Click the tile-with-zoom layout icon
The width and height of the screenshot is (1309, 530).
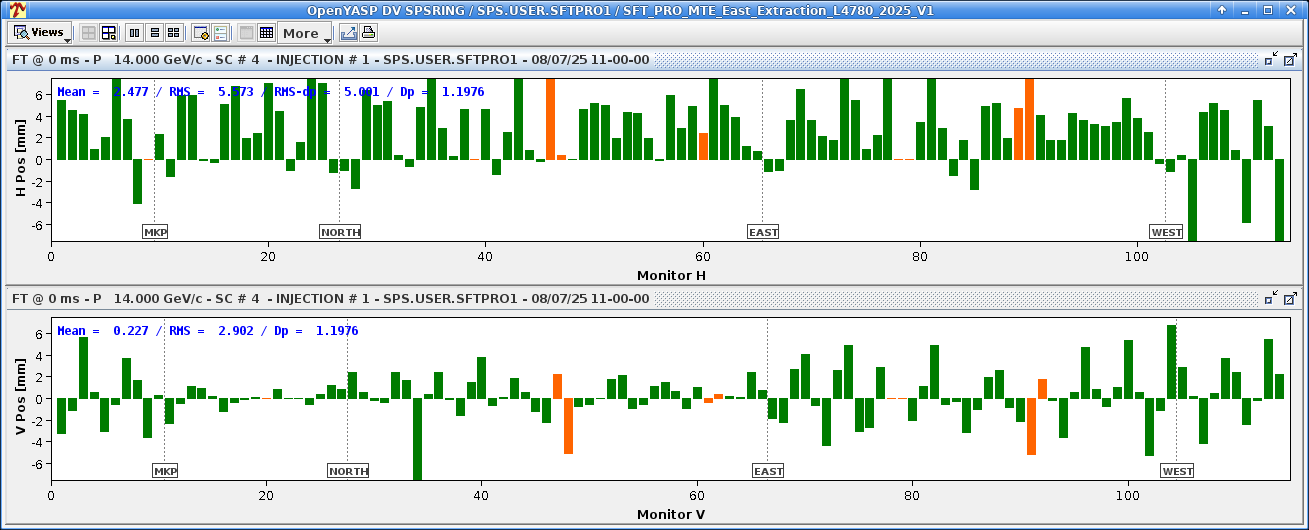(x=108, y=33)
